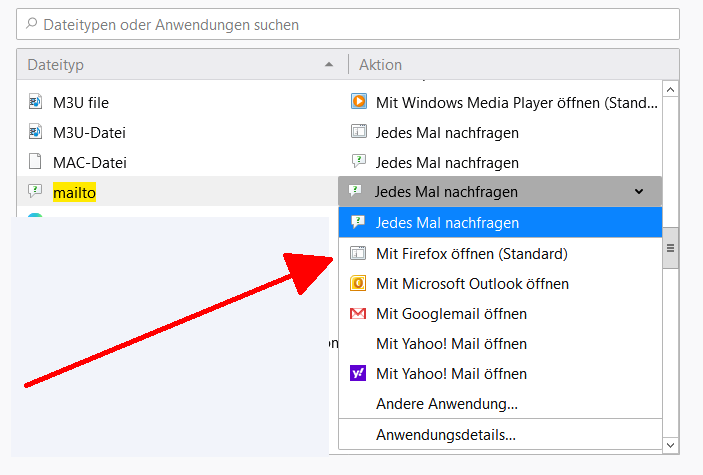
Task: Click the purple Yahoo Mail icon
Action: pyautogui.click(x=358, y=374)
